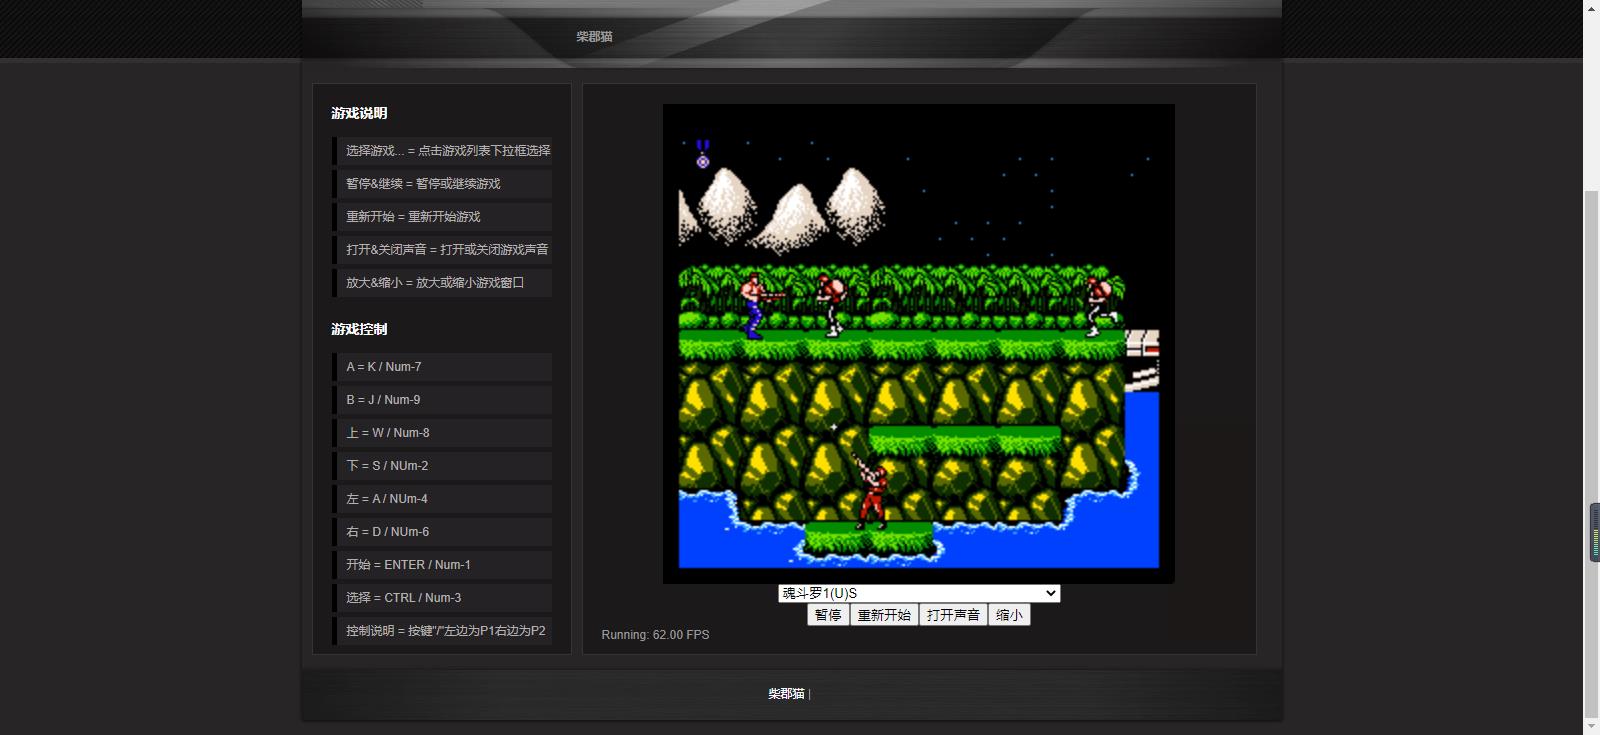
Task: Click the bridge structure in game scene
Action: 1142,360
